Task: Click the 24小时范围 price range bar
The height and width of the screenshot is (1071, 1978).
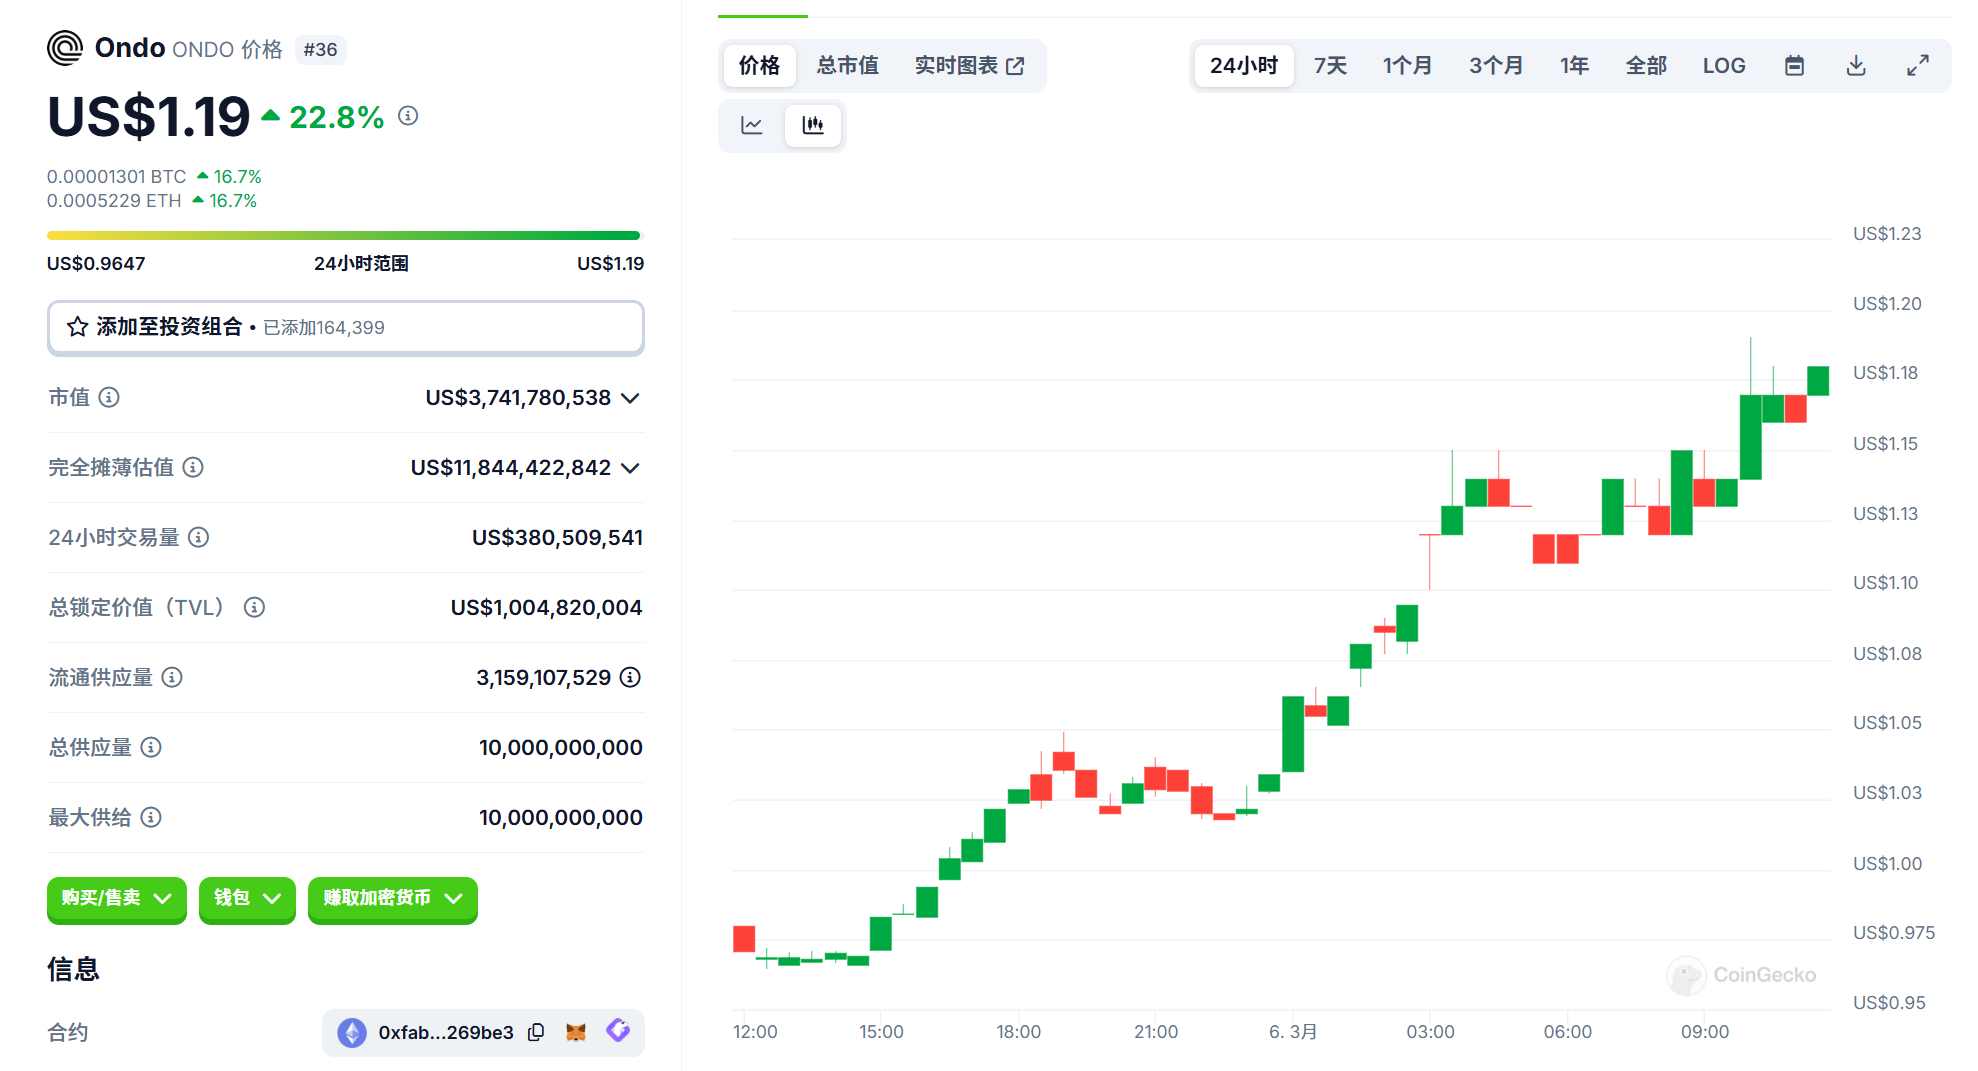Action: click(x=343, y=236)
